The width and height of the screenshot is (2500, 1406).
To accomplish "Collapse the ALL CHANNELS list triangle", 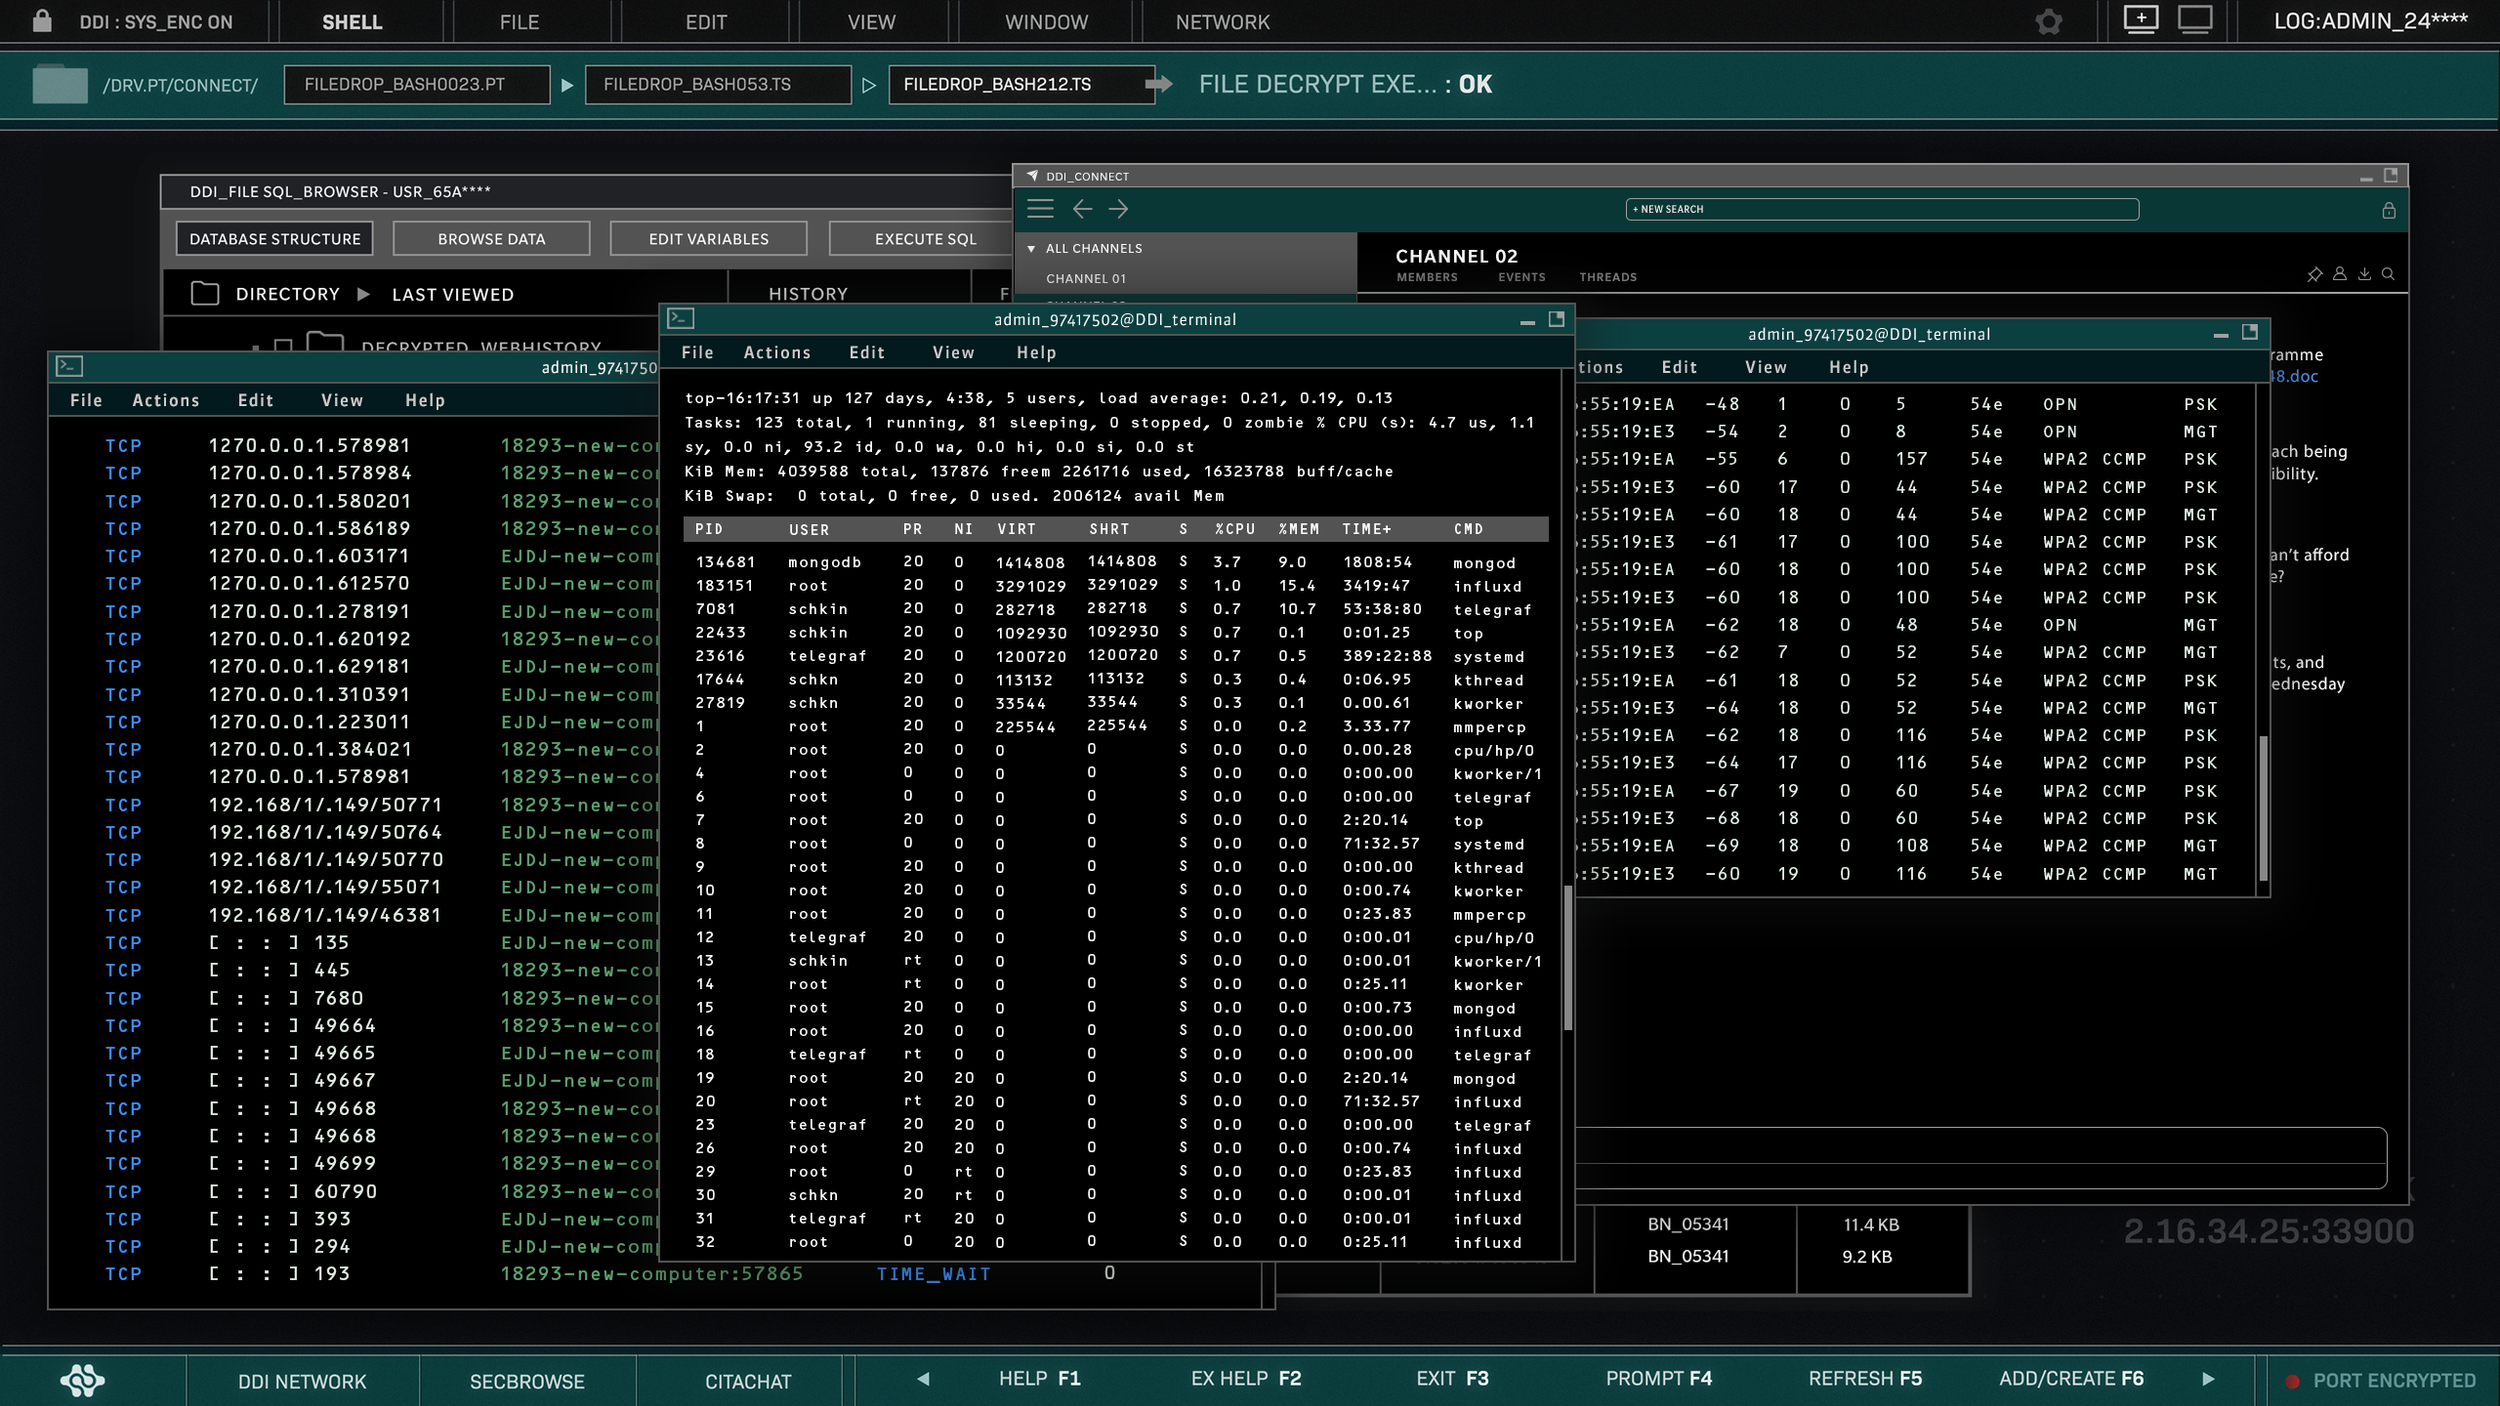I will (x=1031, y=249).
